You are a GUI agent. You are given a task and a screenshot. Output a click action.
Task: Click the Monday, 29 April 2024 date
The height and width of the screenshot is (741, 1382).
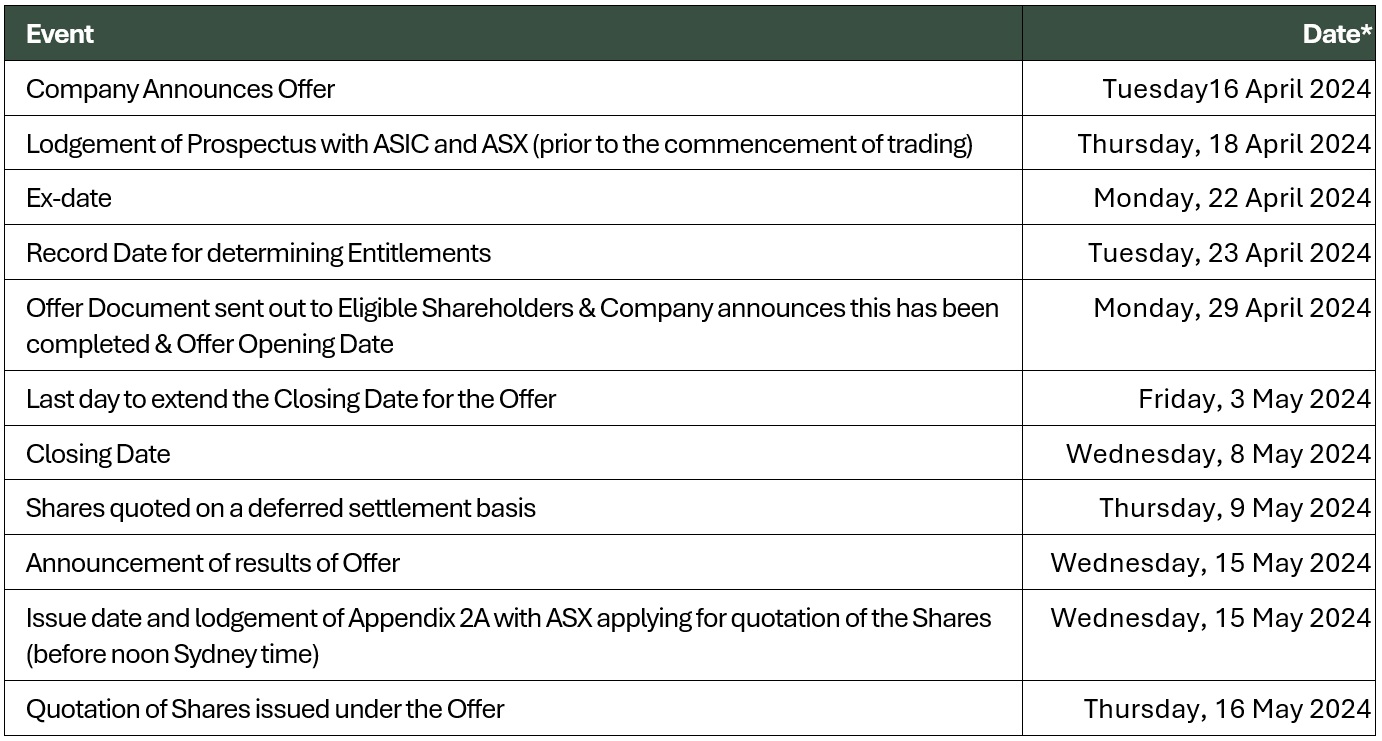pyautogui.click(x=1232, y=308)
